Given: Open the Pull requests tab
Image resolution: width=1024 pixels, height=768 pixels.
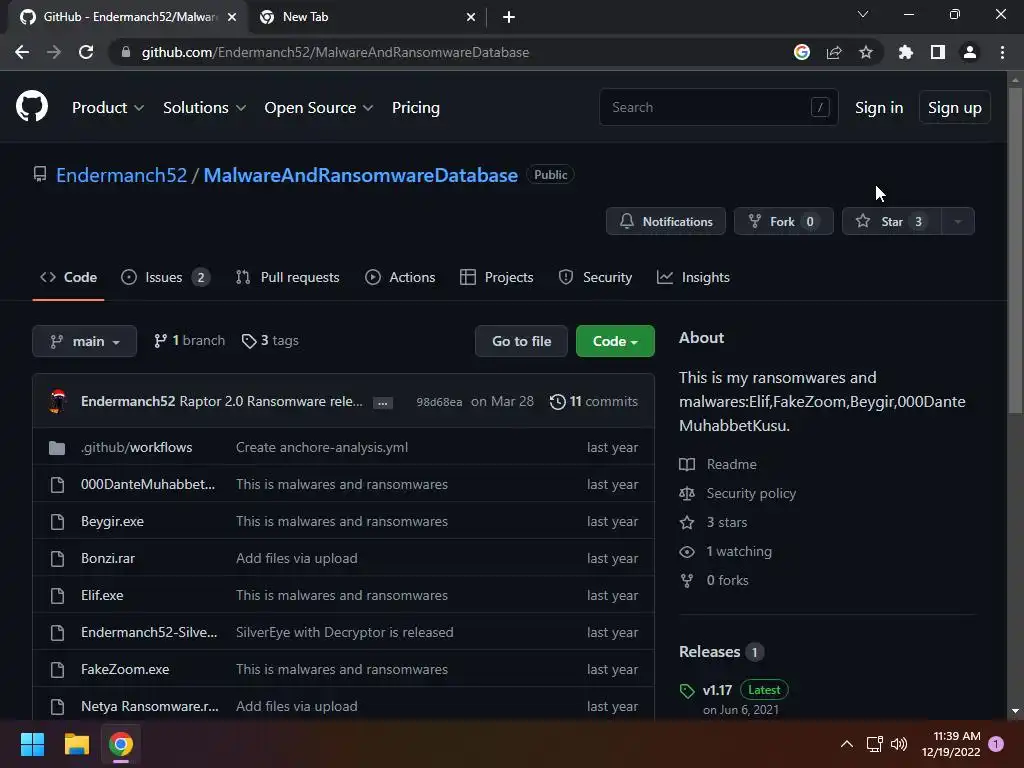Looking at the screenshot, I should click(x=287, y=278).
